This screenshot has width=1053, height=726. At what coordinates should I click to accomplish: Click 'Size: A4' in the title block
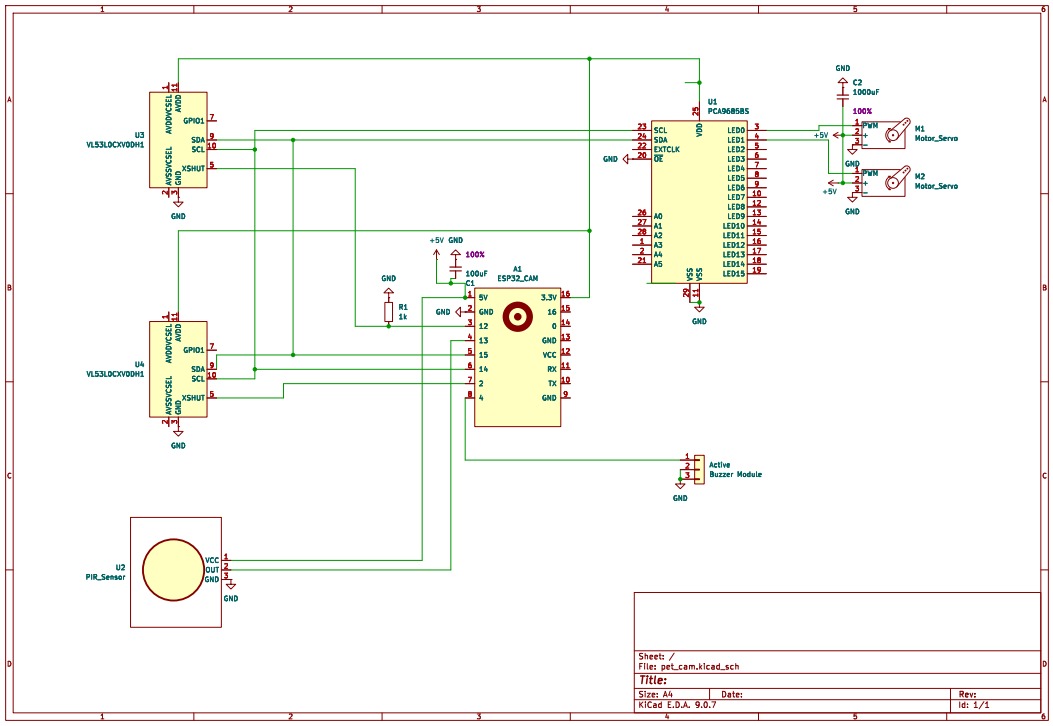point(655,694)
